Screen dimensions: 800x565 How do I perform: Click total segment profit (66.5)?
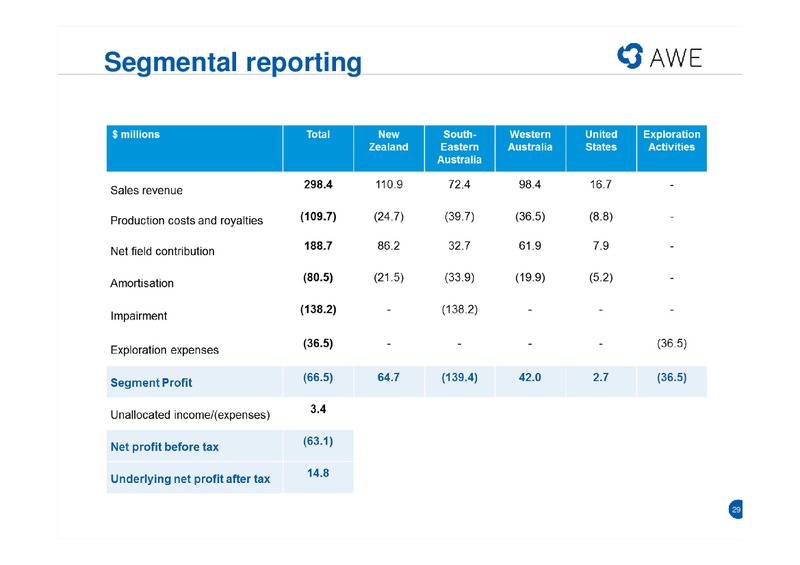(x=318, y=378)
